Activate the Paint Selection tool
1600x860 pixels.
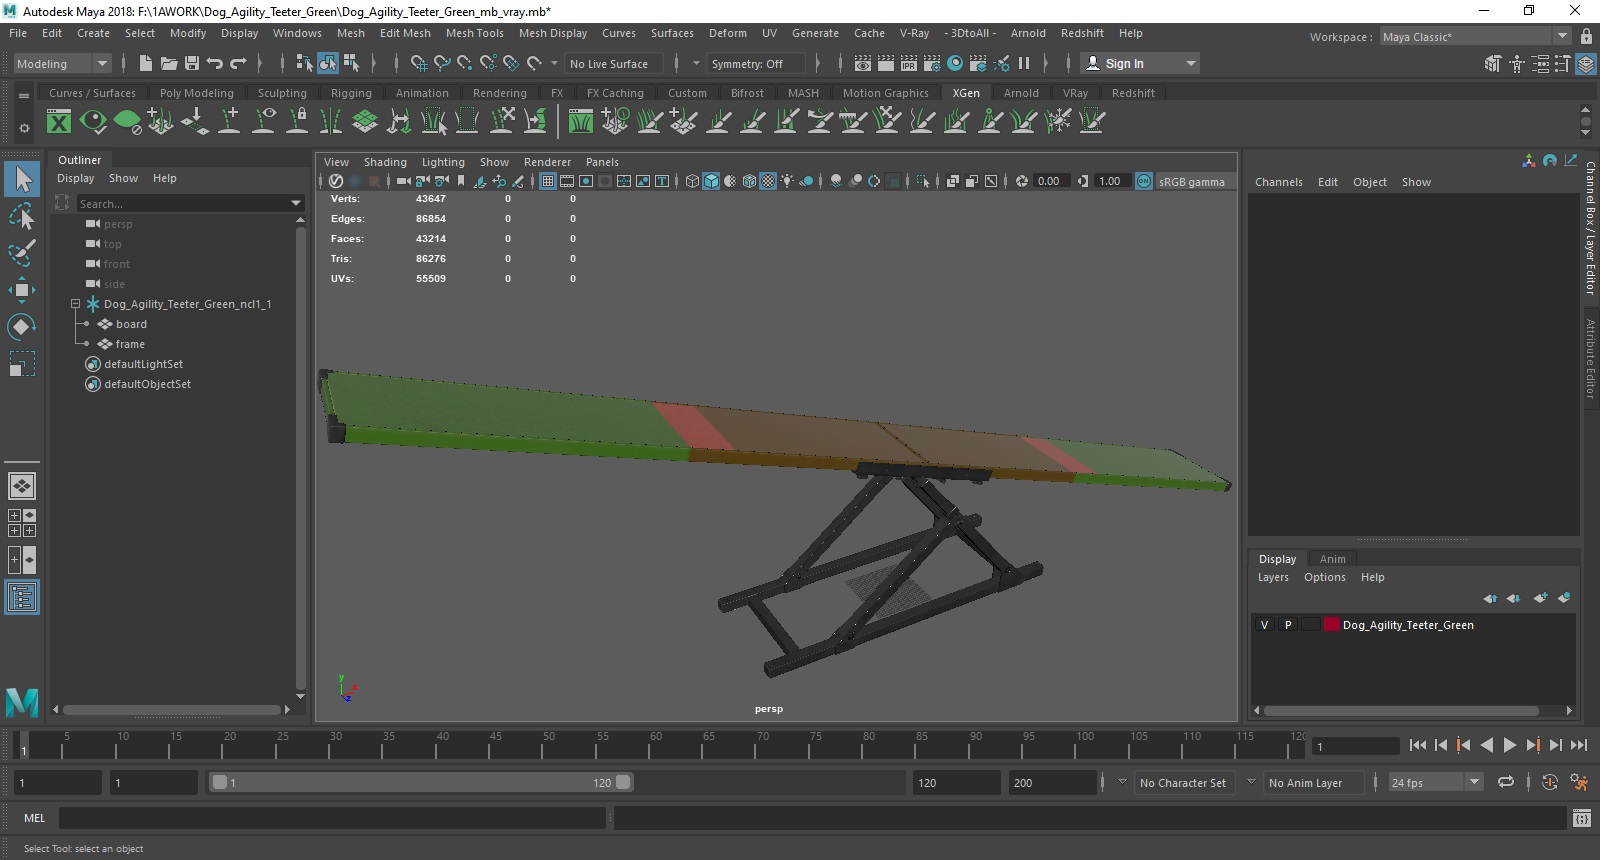click(22, 253)
